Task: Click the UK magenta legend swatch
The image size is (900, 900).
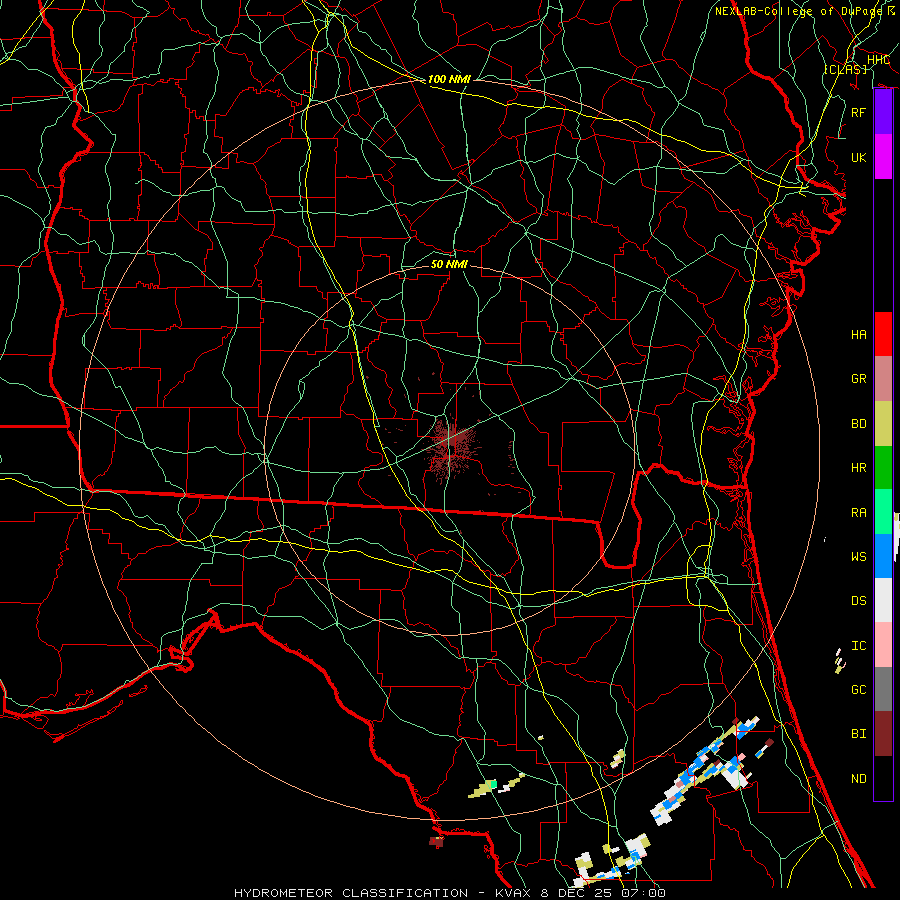Action: 883,157
